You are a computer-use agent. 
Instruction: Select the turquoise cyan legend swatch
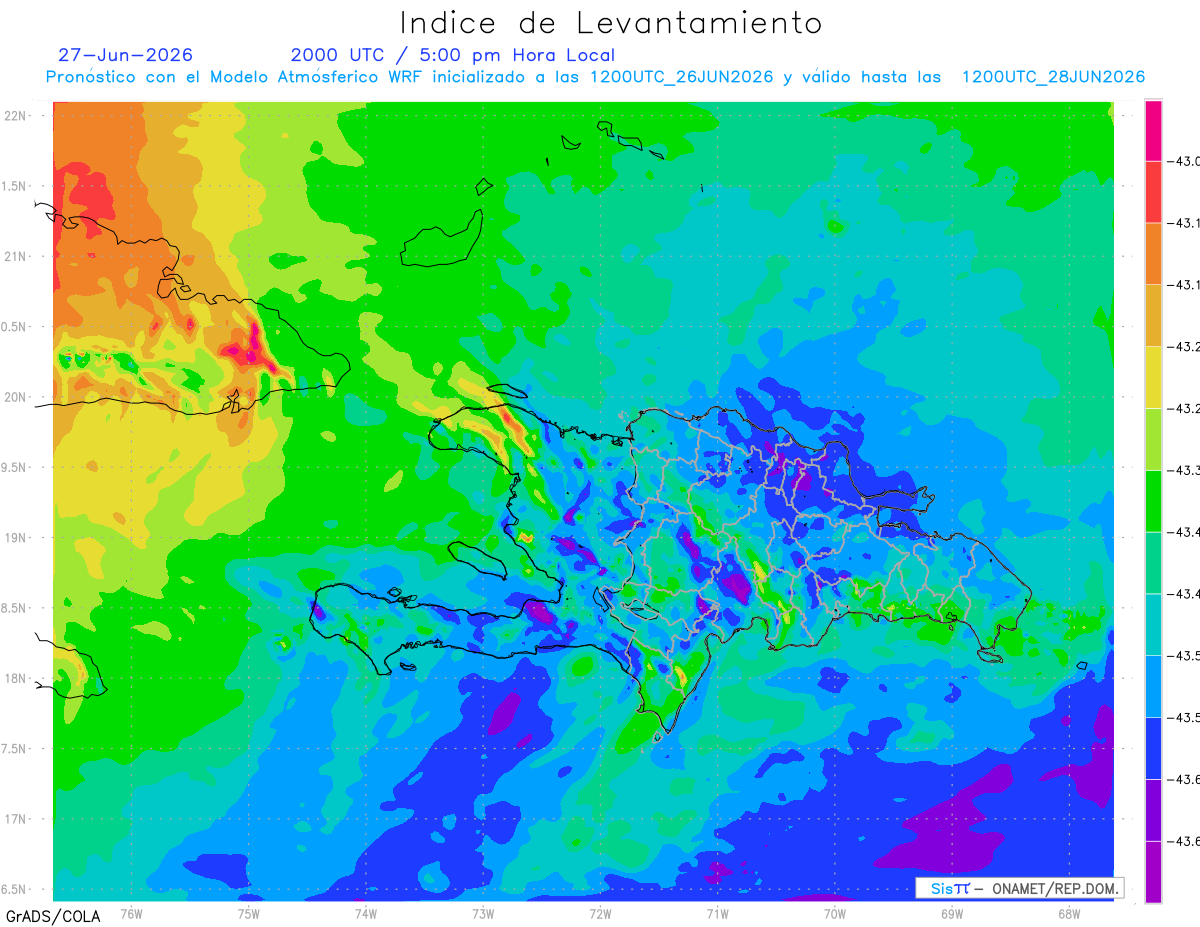point(1153,624)
